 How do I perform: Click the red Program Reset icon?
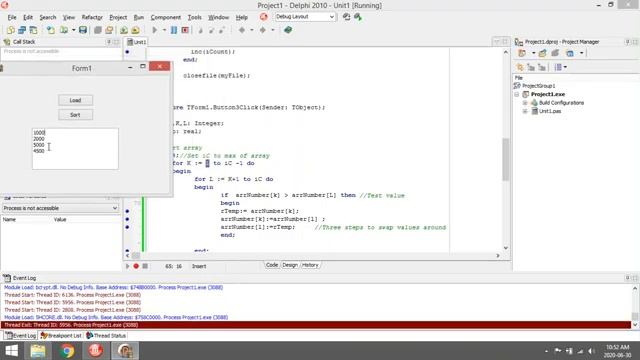pyautogui.click(x=185, y=30)
